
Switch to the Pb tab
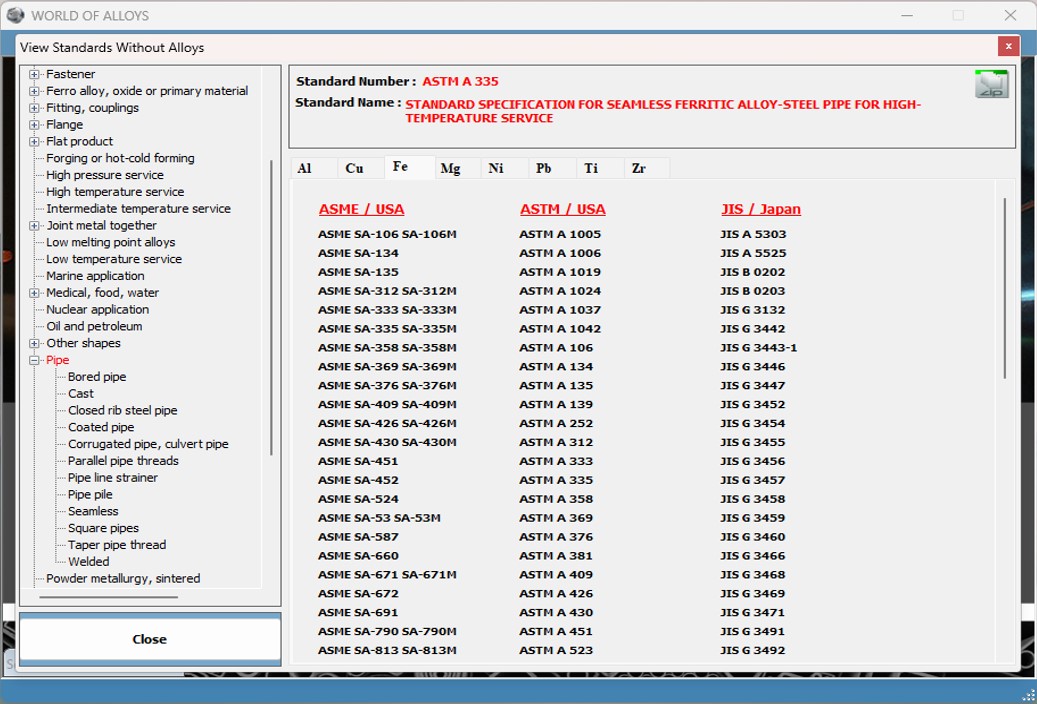(552, 168)
